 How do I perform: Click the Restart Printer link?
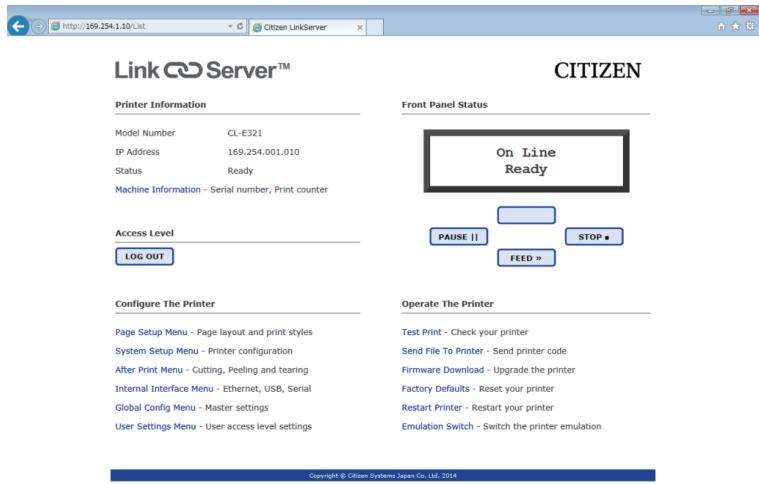pyautogui.click(x=432, y=408)
